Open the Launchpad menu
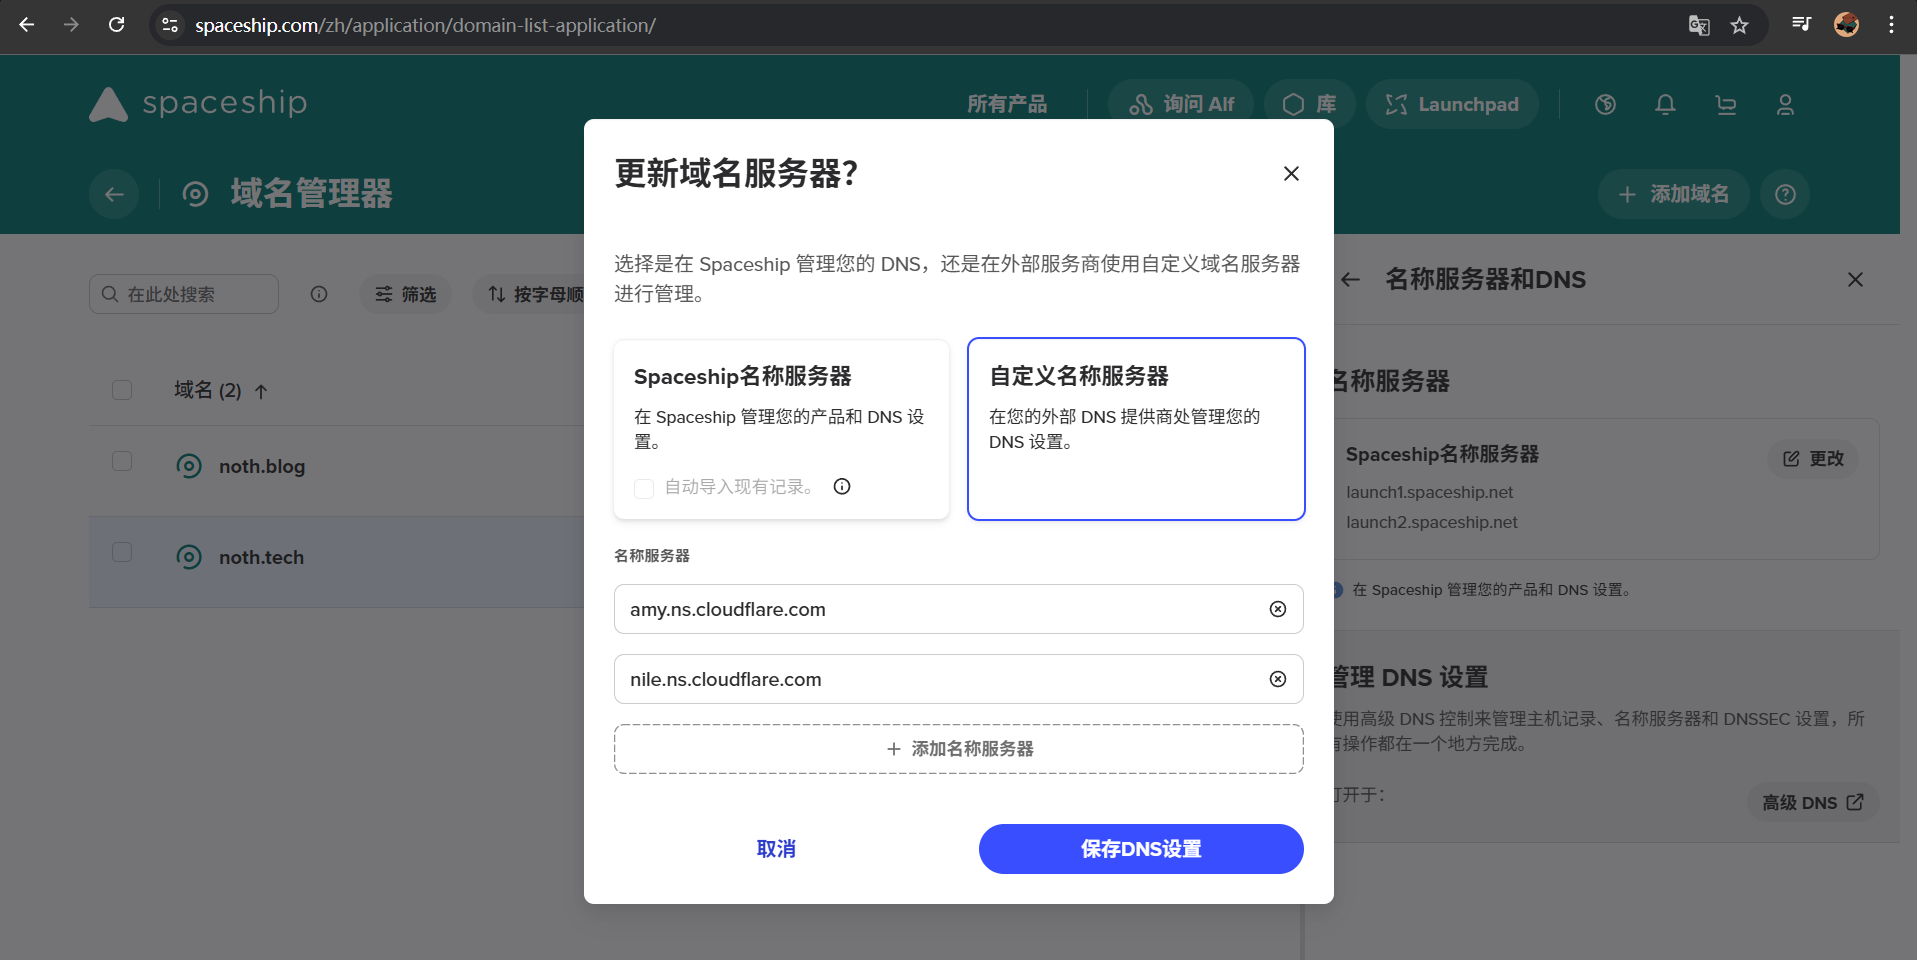Image resolution: width=1917 pixels, height=960 pixels. 1451,104
